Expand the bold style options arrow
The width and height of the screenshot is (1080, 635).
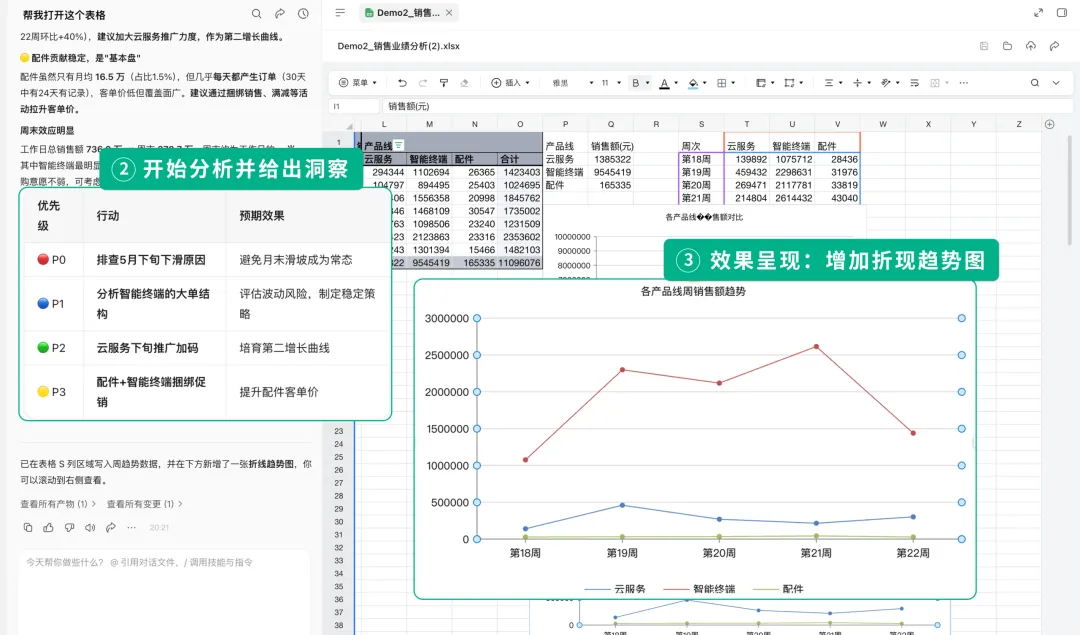(647, 83)
